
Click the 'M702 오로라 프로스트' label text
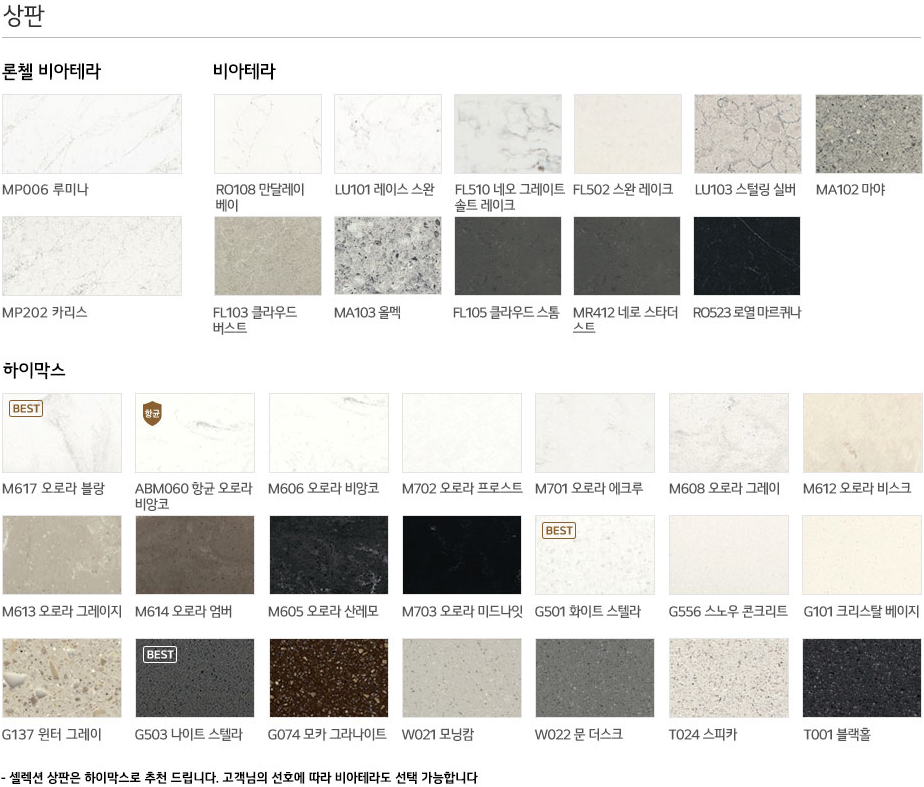click(x=462, y=488)
